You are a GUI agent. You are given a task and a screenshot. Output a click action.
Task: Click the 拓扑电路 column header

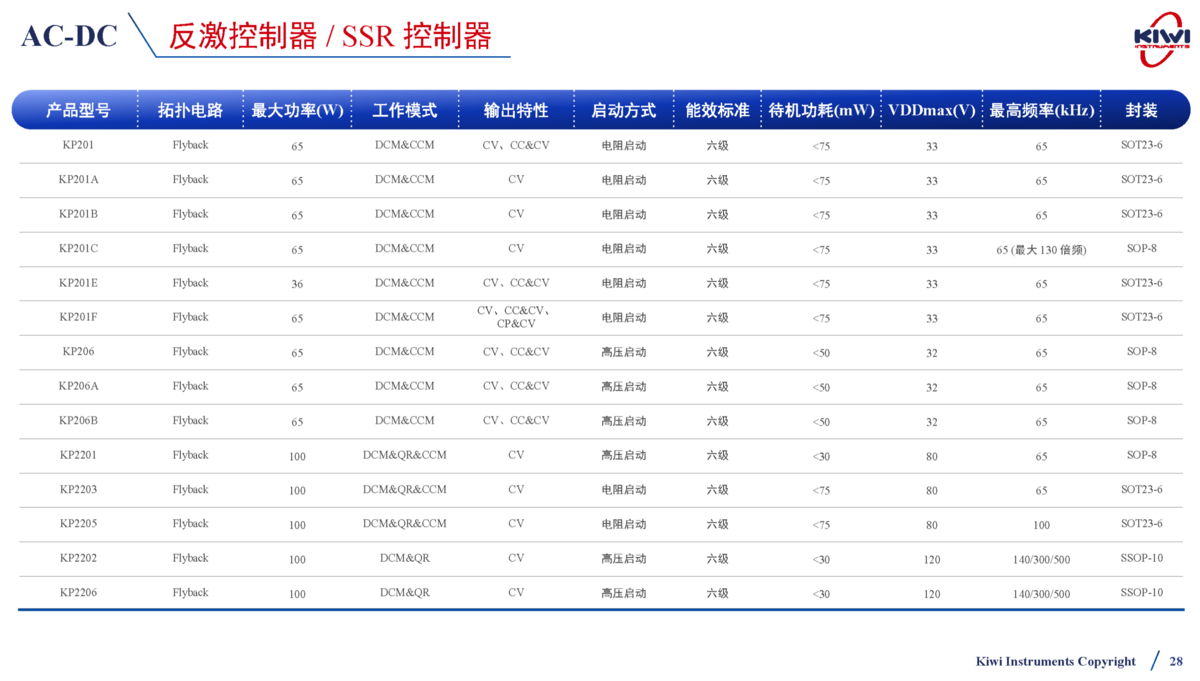pyautogui.click(x=190, y=110)
